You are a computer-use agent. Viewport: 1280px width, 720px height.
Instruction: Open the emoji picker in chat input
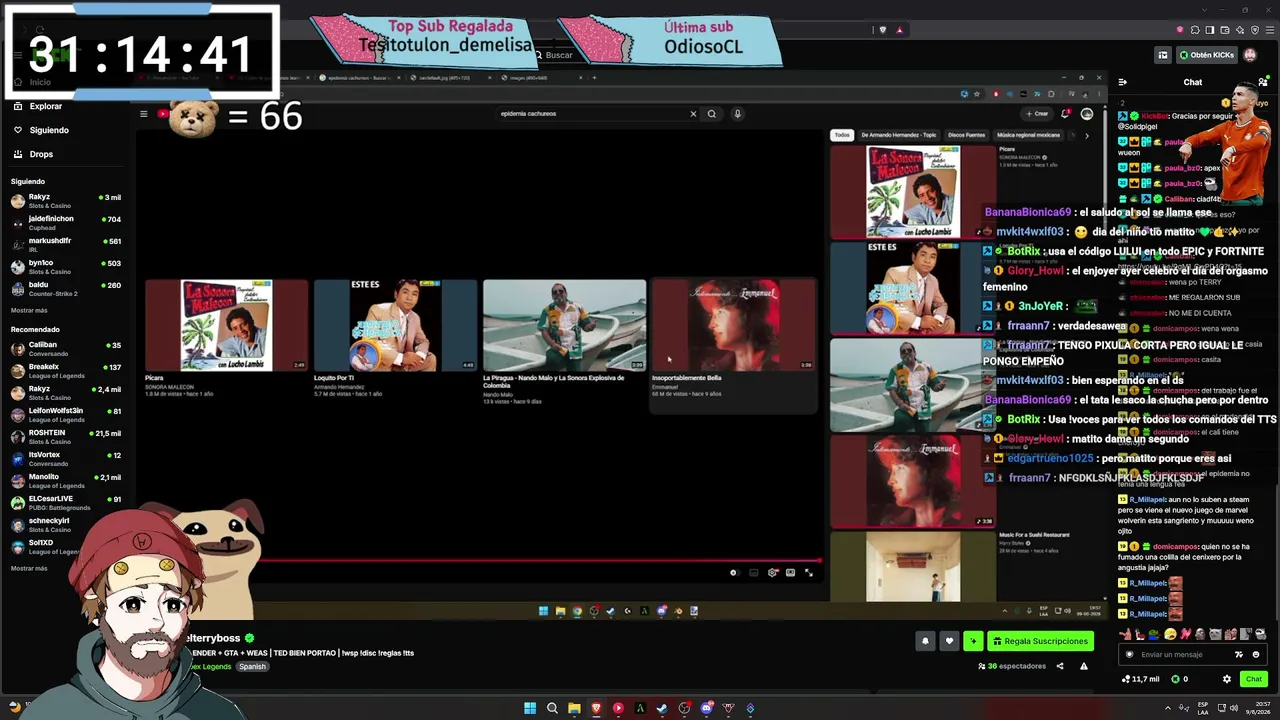click(1256, 654)
